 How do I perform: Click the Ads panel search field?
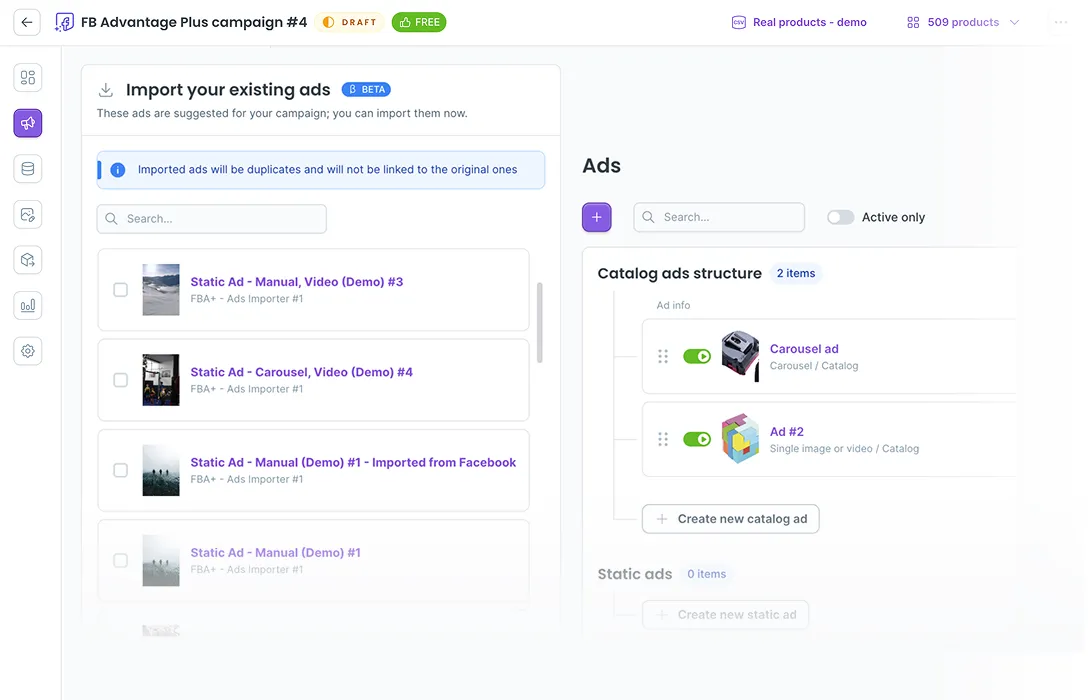719,217
